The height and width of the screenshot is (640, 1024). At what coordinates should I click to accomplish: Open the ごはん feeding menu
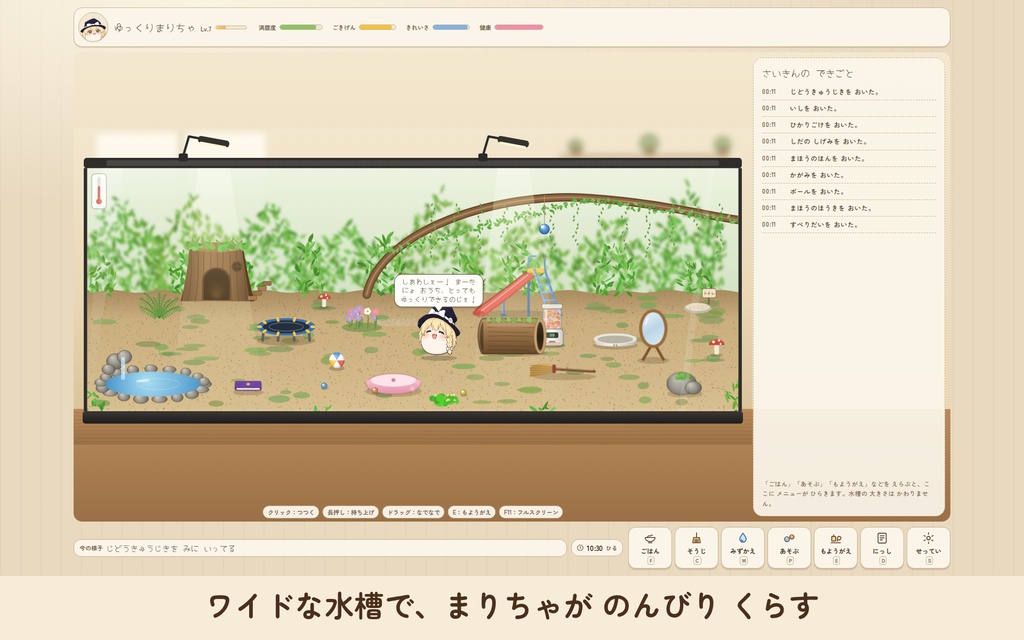click(650, 548)
